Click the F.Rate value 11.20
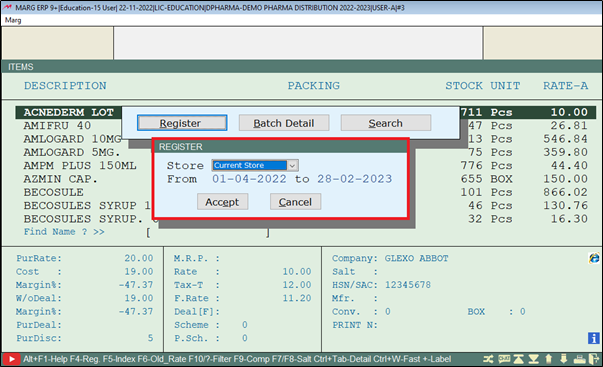The width and height of the screenshot is (603, 367). tap(297, 298)
